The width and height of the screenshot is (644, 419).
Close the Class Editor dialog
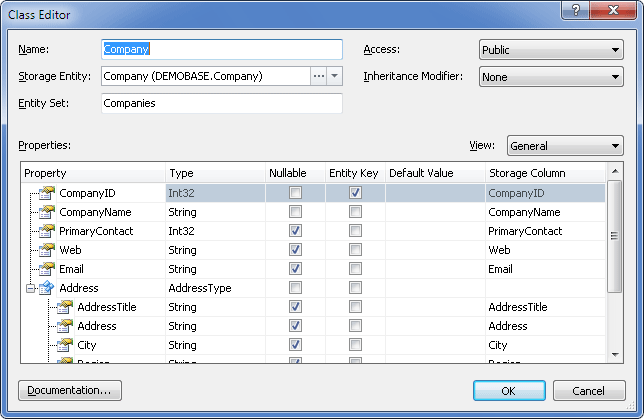(613, 10)
